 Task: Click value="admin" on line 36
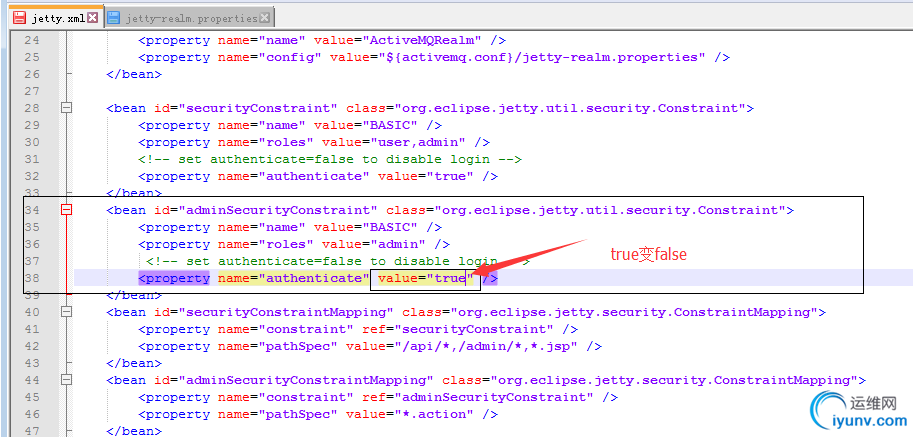coord(374,244)
